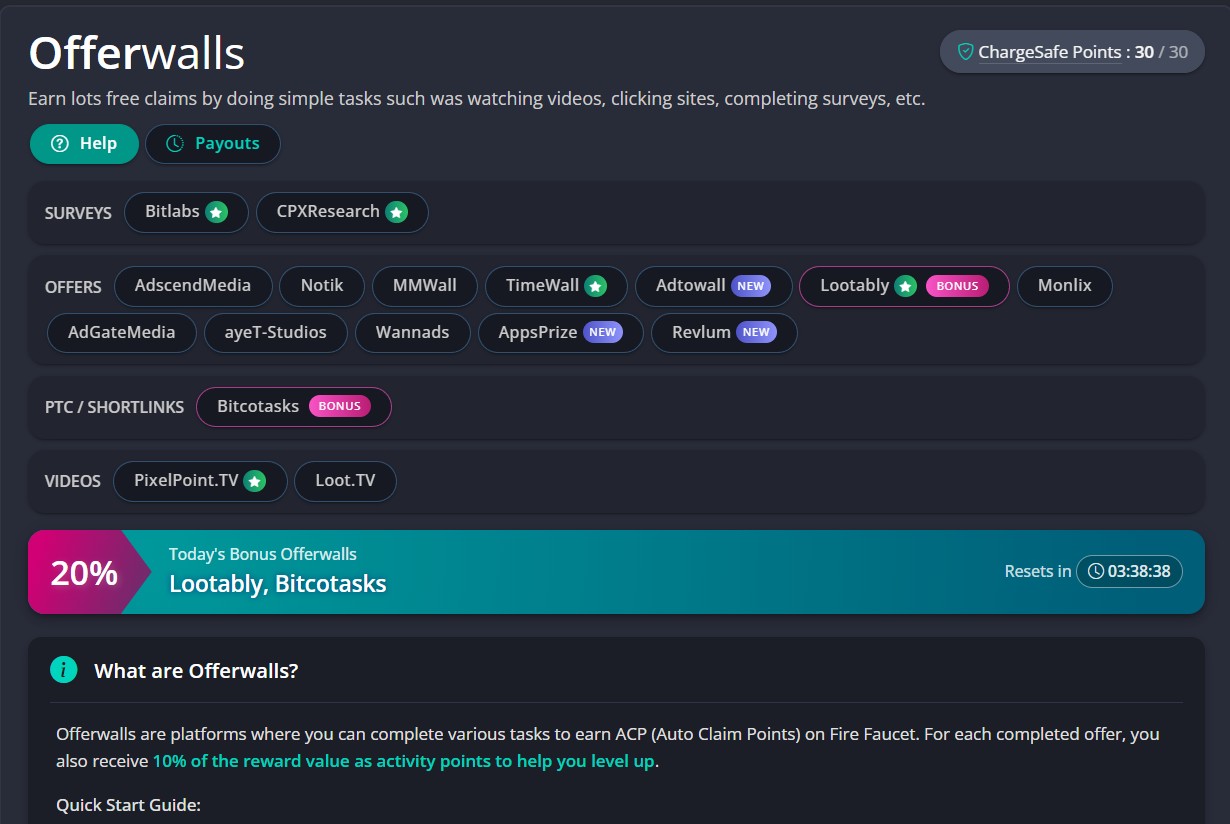Viewport: 1230px width, 824px height.
Task: Click the green star on TimeWall
Action: click(x=596, y=286)
